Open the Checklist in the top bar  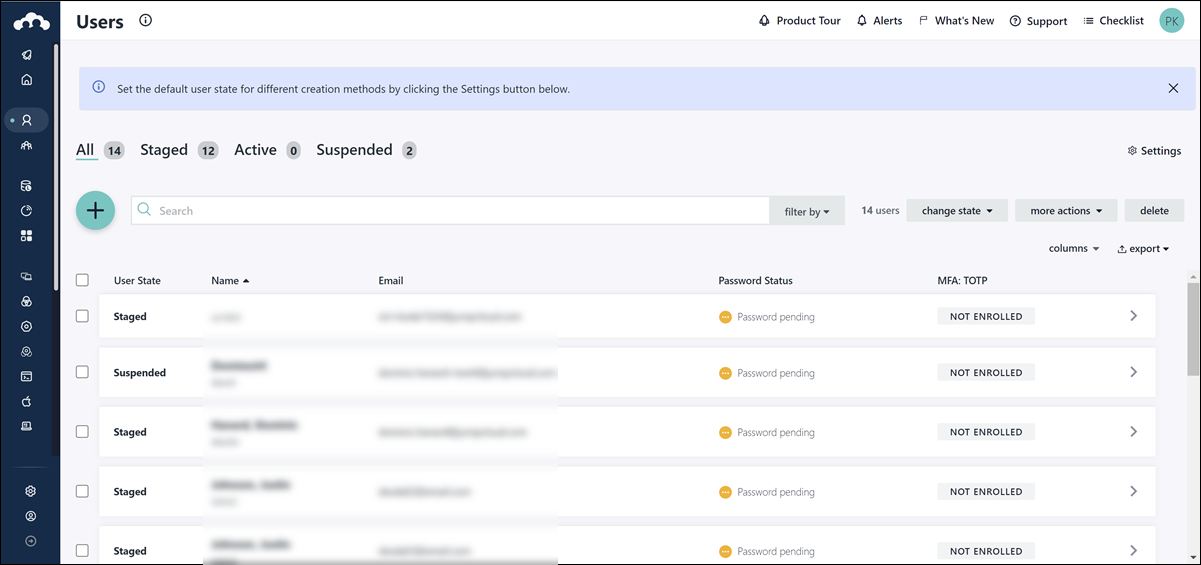[x=1113, y=20]
